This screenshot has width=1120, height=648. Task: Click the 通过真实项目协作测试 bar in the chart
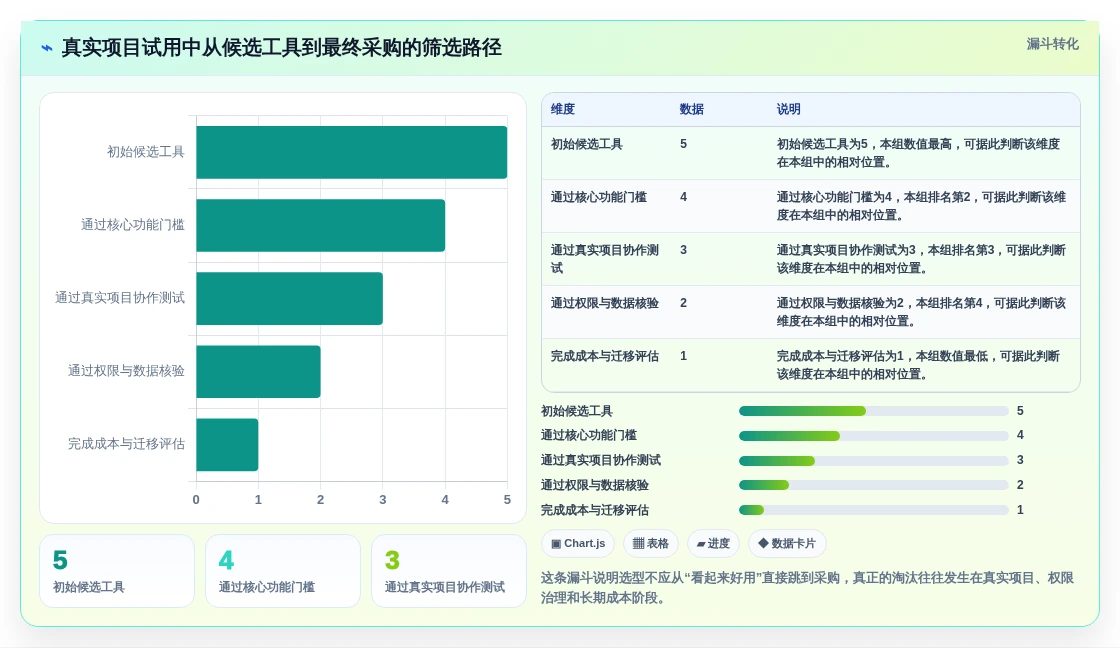point(289,299)
